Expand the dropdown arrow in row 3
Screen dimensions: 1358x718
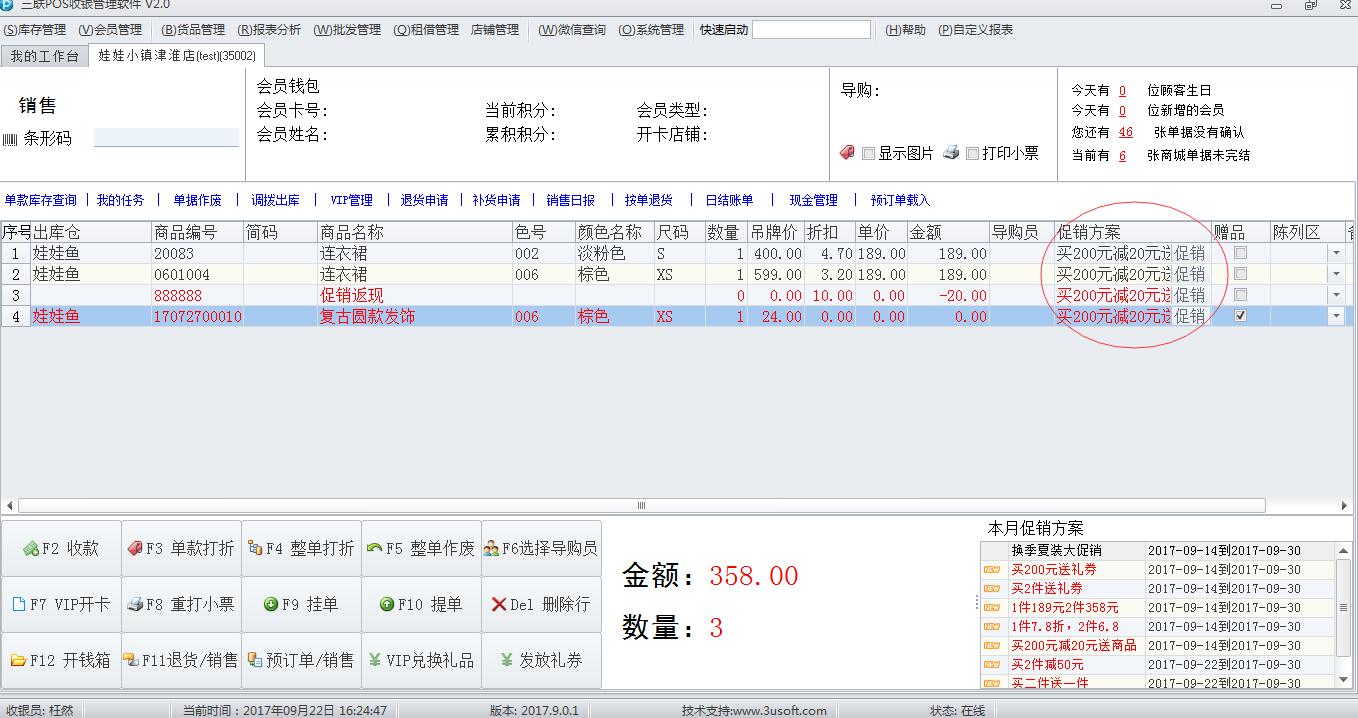[x=1335, y=296]
